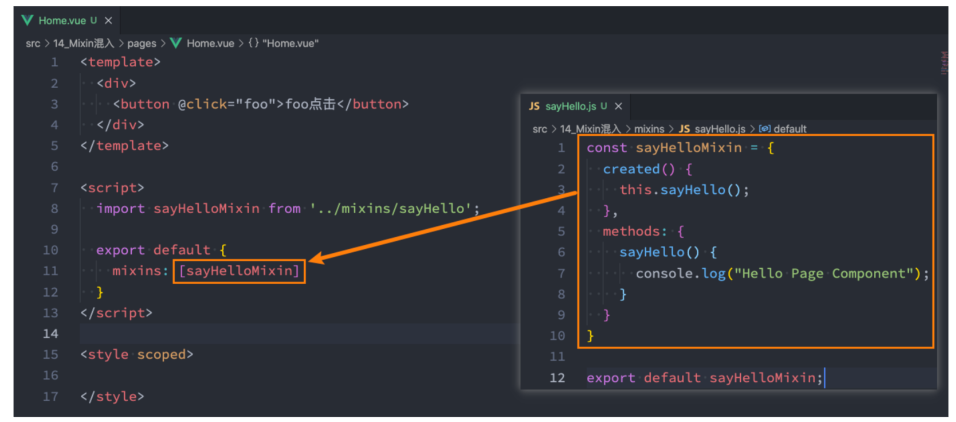Open the {} "Home.vue" symbol breadcrumb
The width and height of the screenshot is (956, 422).
(x=284, y=43)
